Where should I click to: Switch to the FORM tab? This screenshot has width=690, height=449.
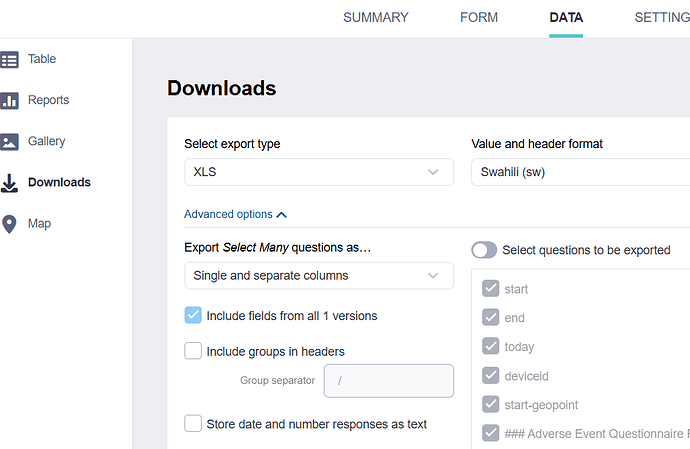[479, 18]
